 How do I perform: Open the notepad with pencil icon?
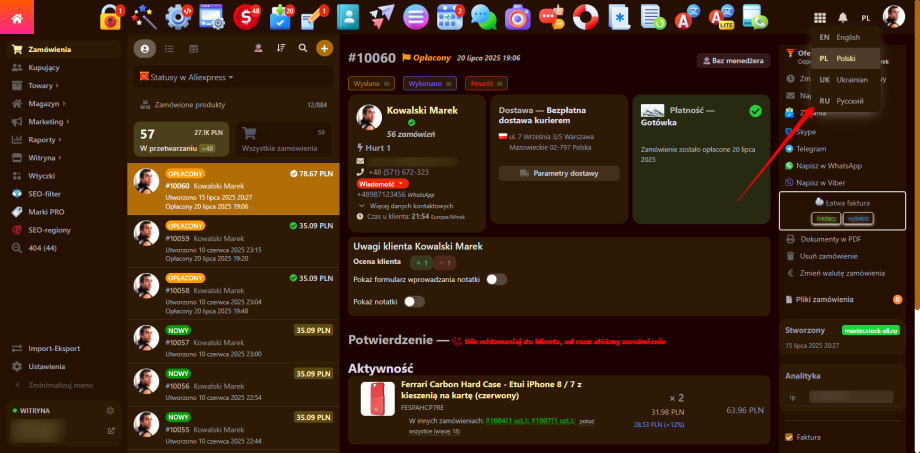point(314,17)
